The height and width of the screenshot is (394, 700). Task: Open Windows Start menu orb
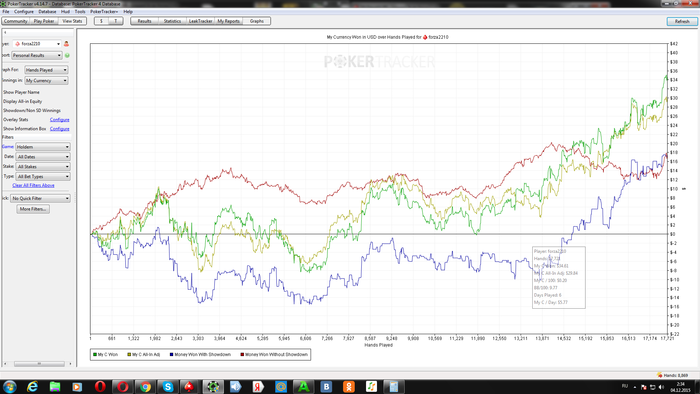(x=10, y=386)
